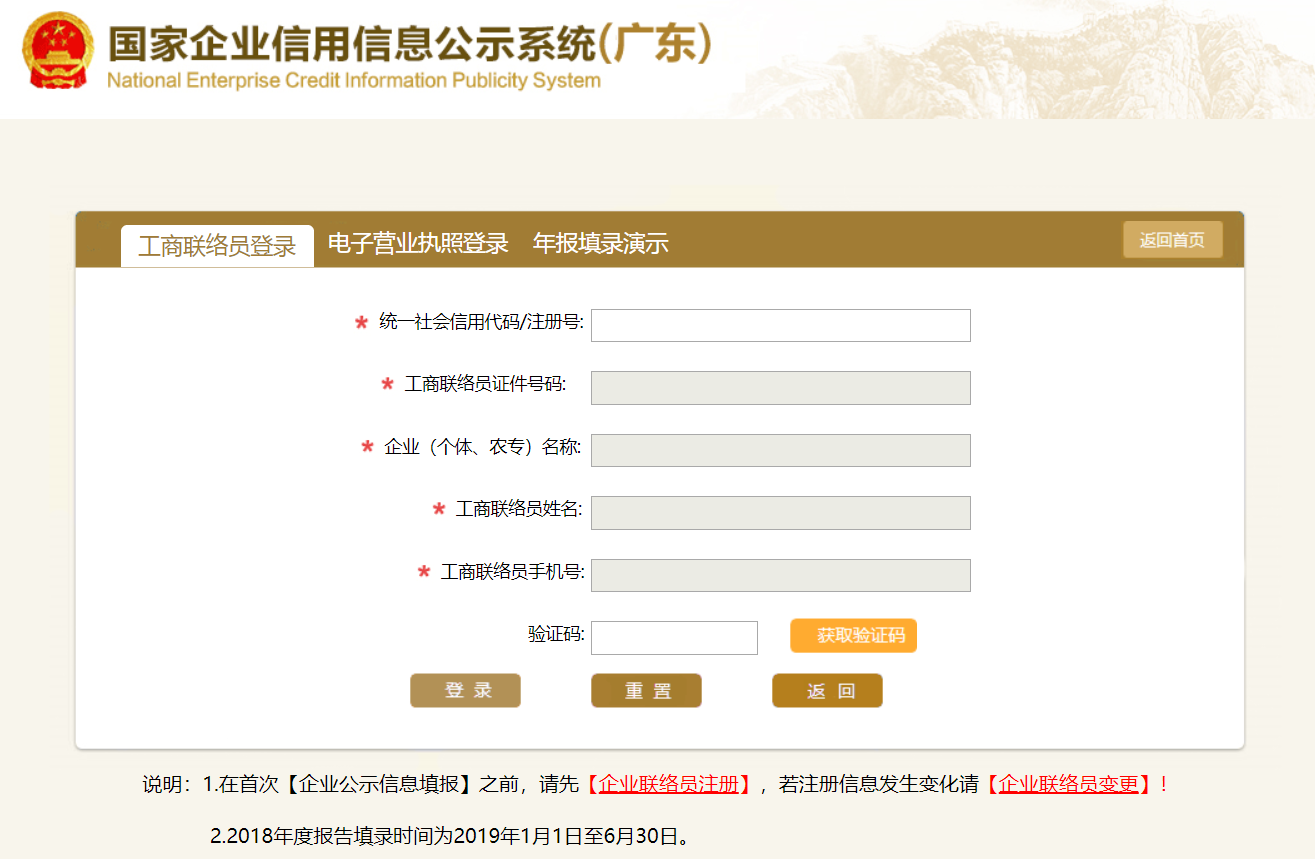Viewport: 1315px width, 859px height.
Task: Follow the 企业联络员变更 link
Action: [x=1068, y=784]
